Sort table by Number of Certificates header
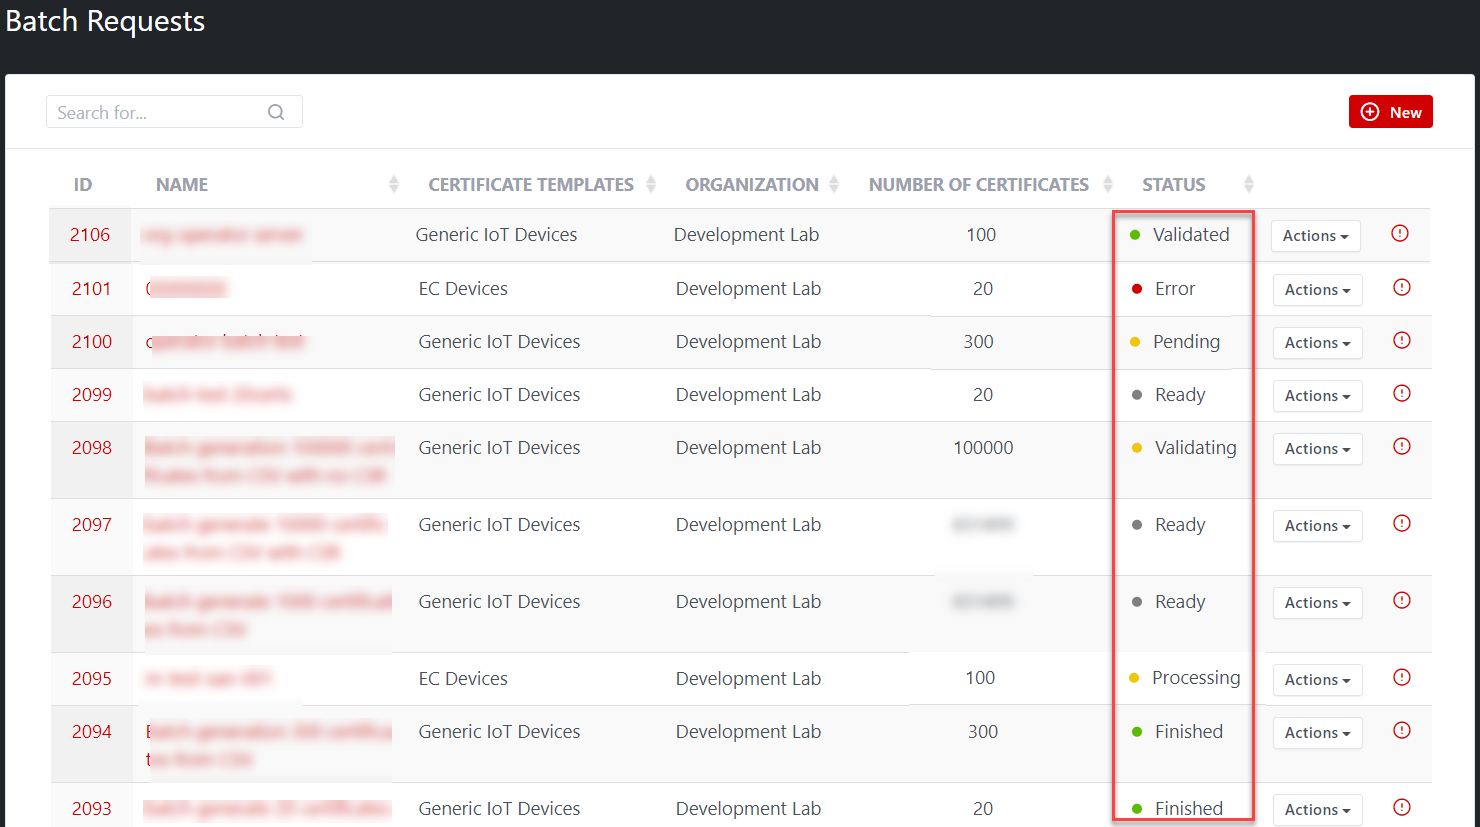 click(978, 184)
